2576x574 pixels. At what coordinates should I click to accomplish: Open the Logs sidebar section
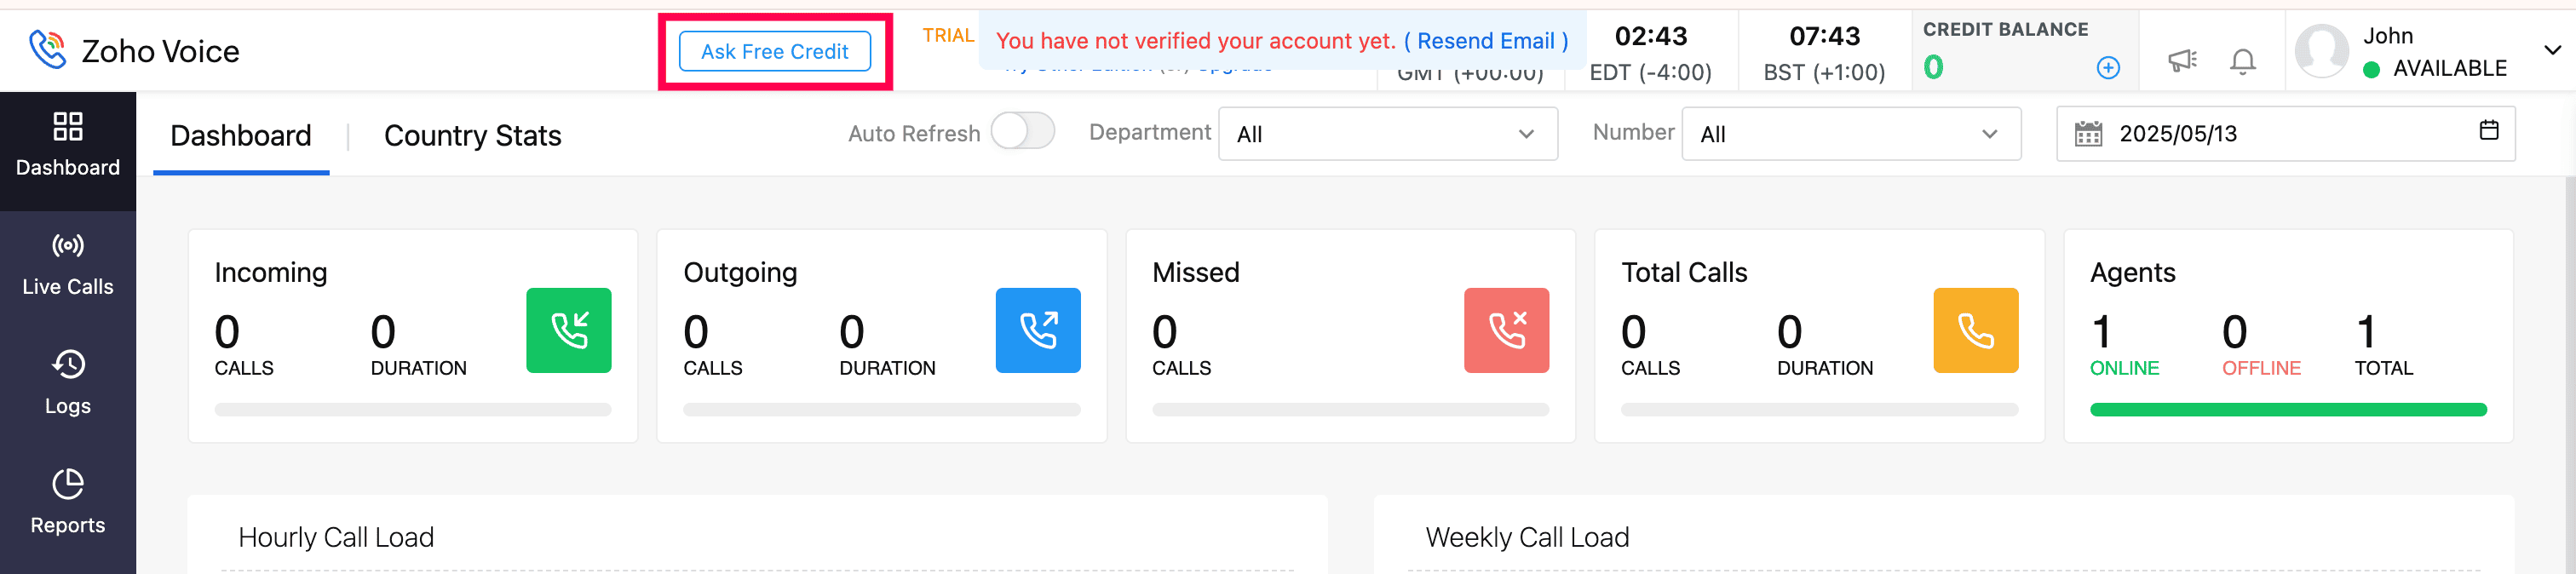click(x=68, y=382)
